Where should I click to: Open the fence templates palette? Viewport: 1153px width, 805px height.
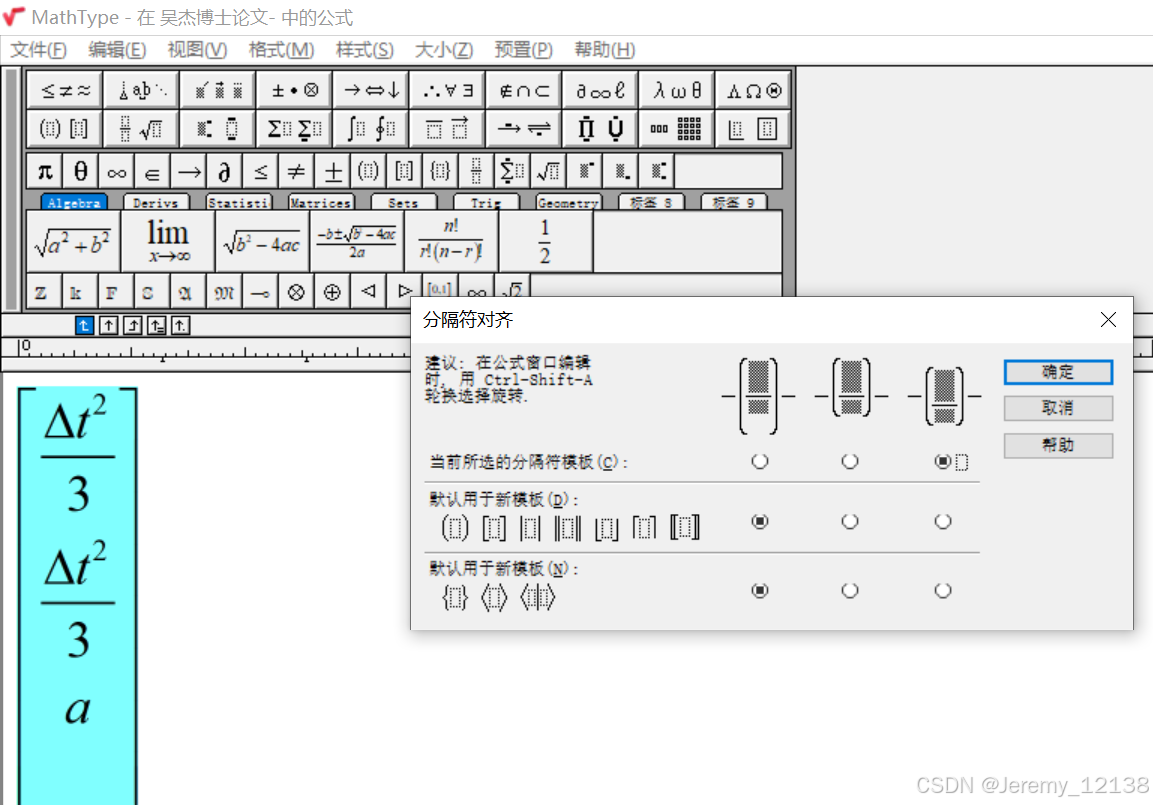tap(65, 129)
